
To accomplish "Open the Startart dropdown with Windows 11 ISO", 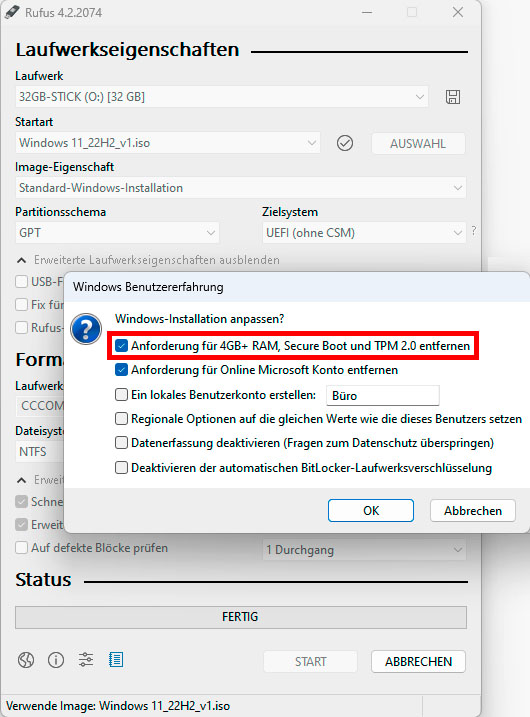I will tap(168, 143).
